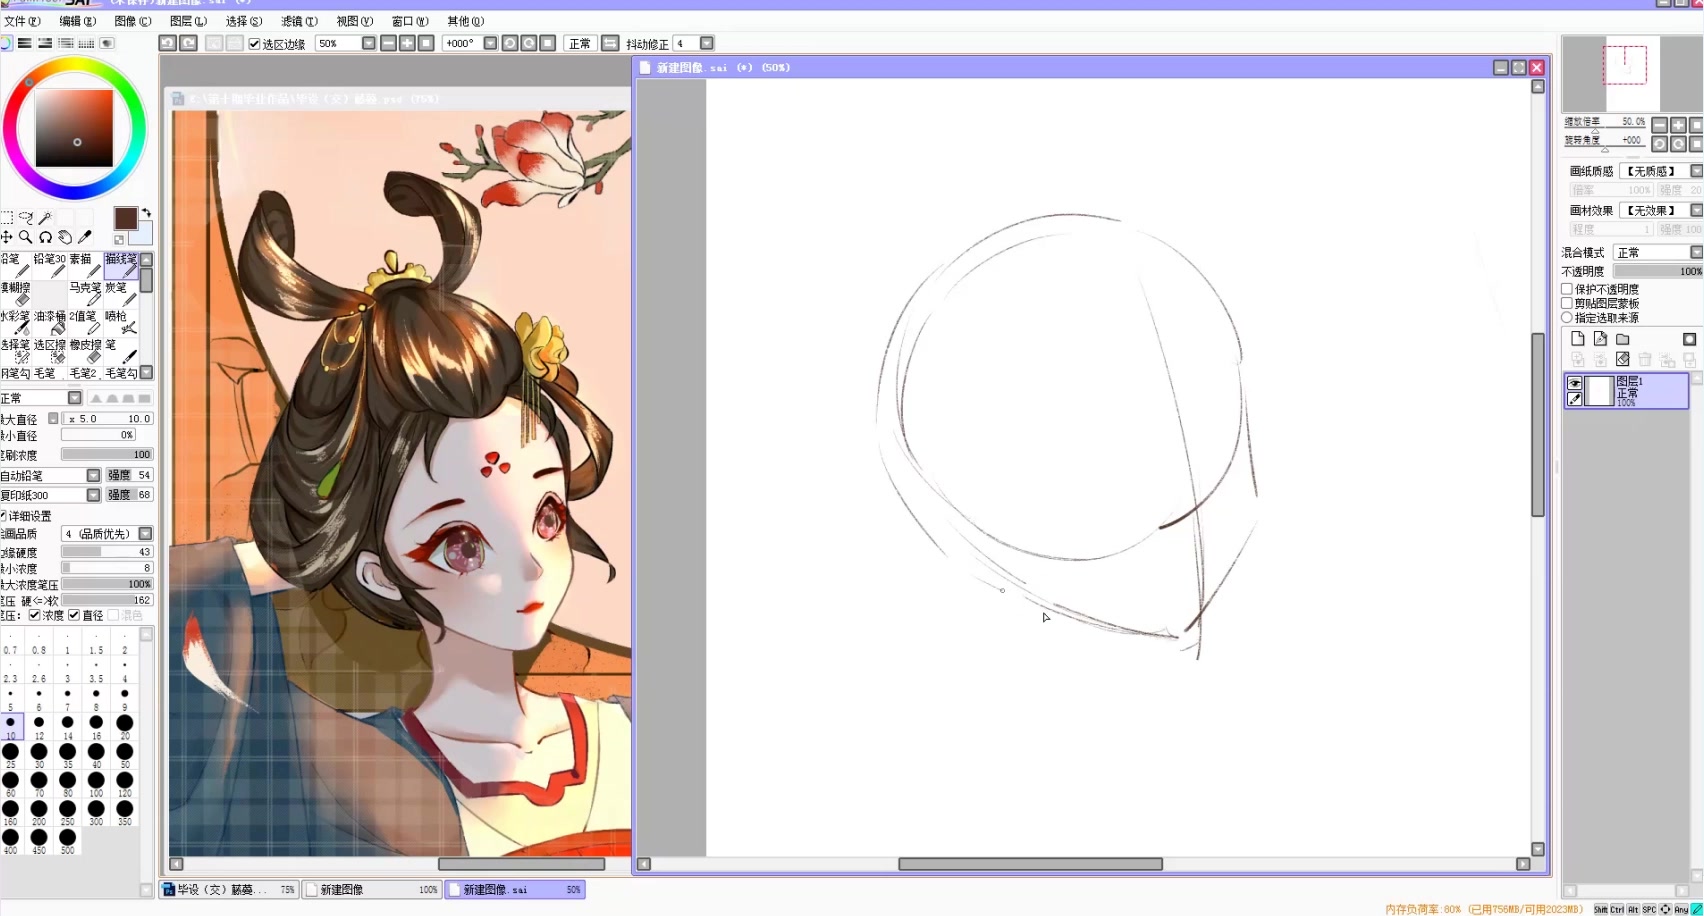
Task: Select the rotate view tool
Action: click(45, 237)
